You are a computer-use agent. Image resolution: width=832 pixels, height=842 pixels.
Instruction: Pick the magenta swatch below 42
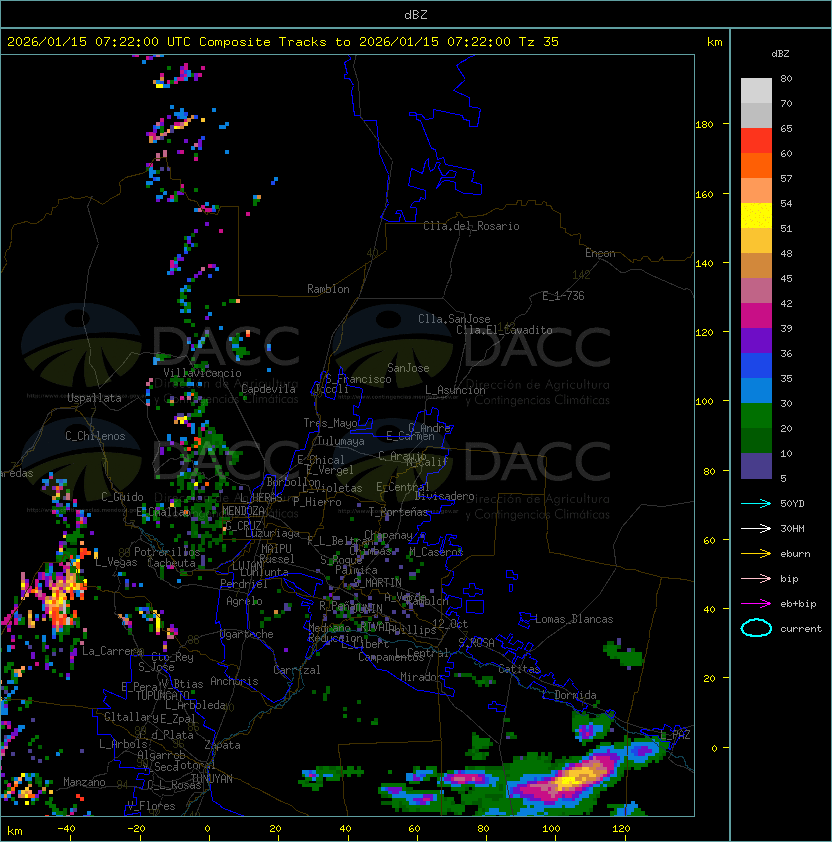(x=756, y=315)
